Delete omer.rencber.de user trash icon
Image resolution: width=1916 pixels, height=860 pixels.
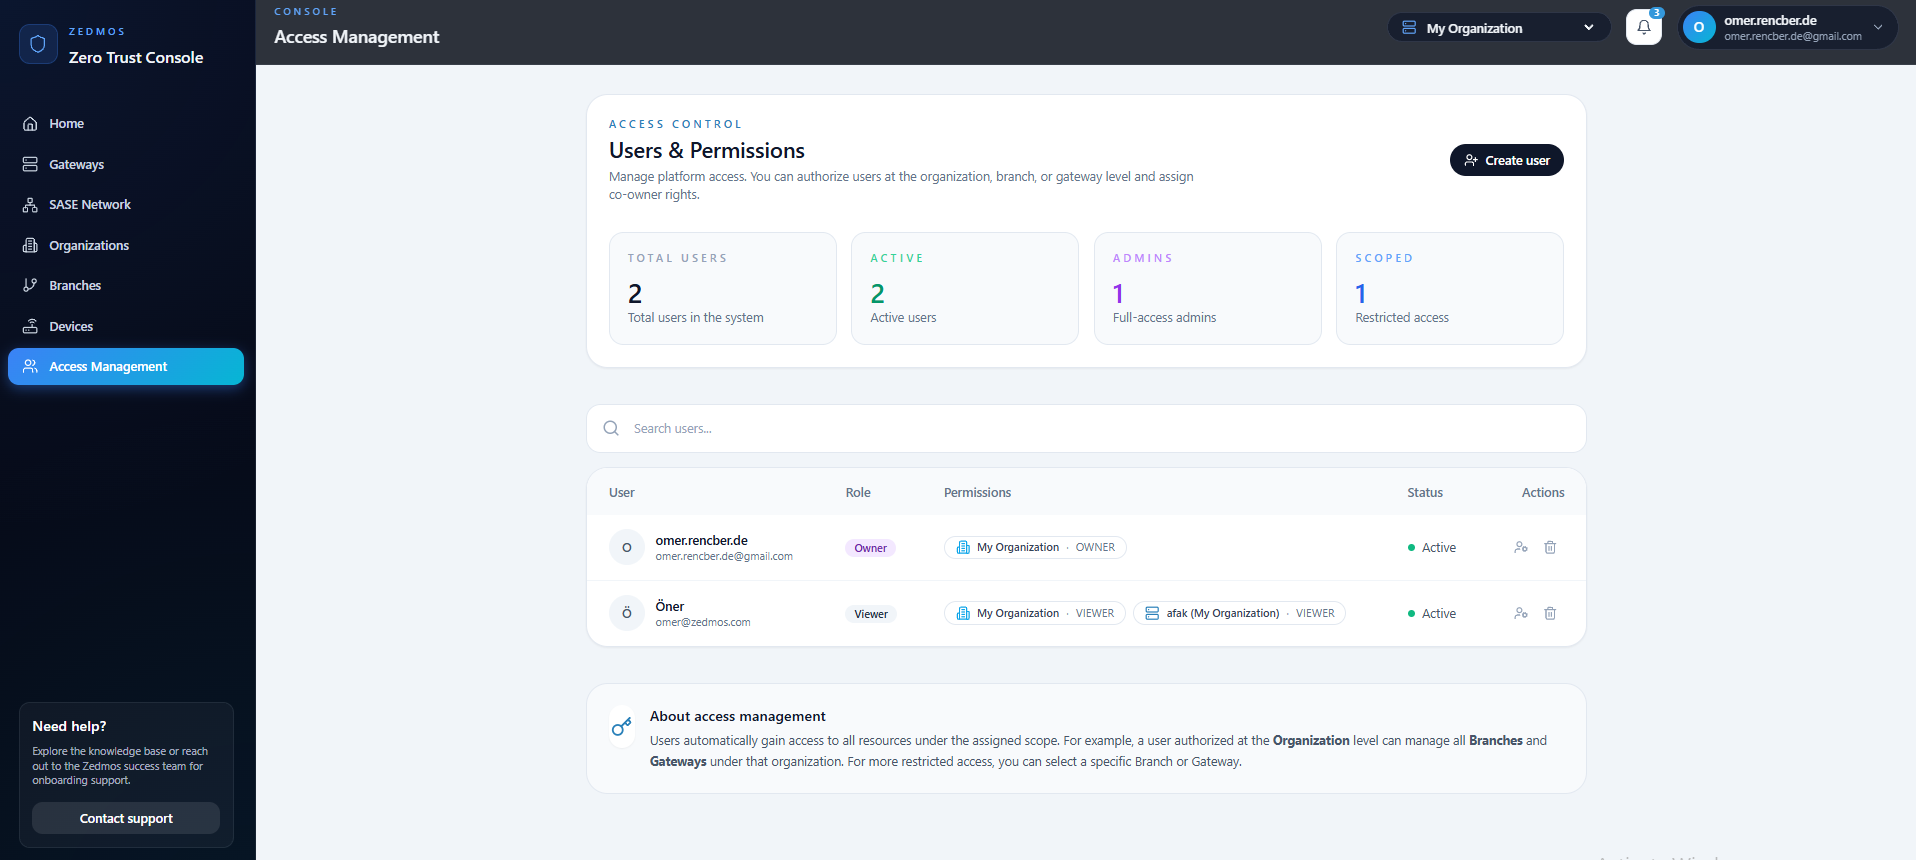pyautogui.click(x=1550, y=547)
